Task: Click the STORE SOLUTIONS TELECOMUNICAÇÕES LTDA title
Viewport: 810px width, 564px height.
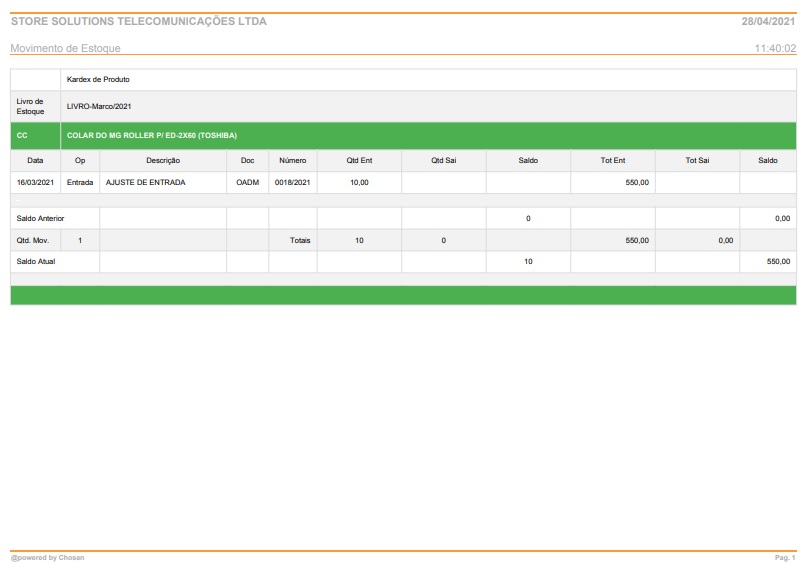Action: coord(139,22)
